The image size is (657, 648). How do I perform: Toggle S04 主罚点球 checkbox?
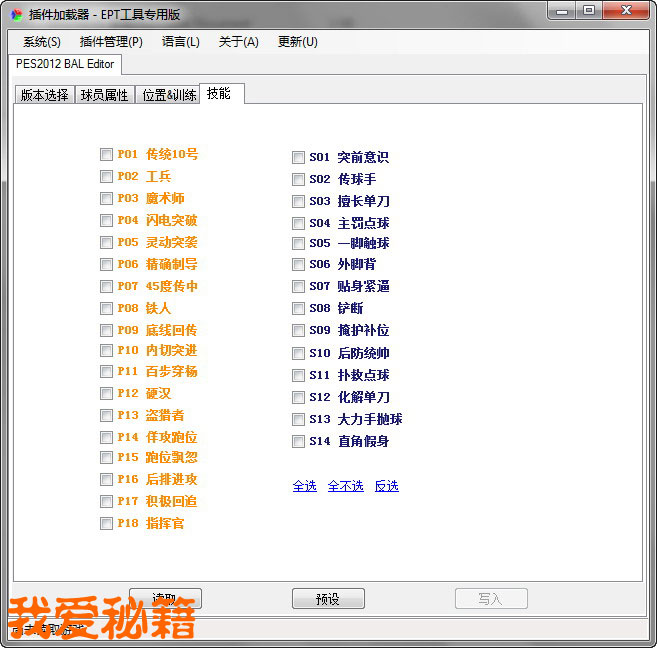(x=298, y=223)
